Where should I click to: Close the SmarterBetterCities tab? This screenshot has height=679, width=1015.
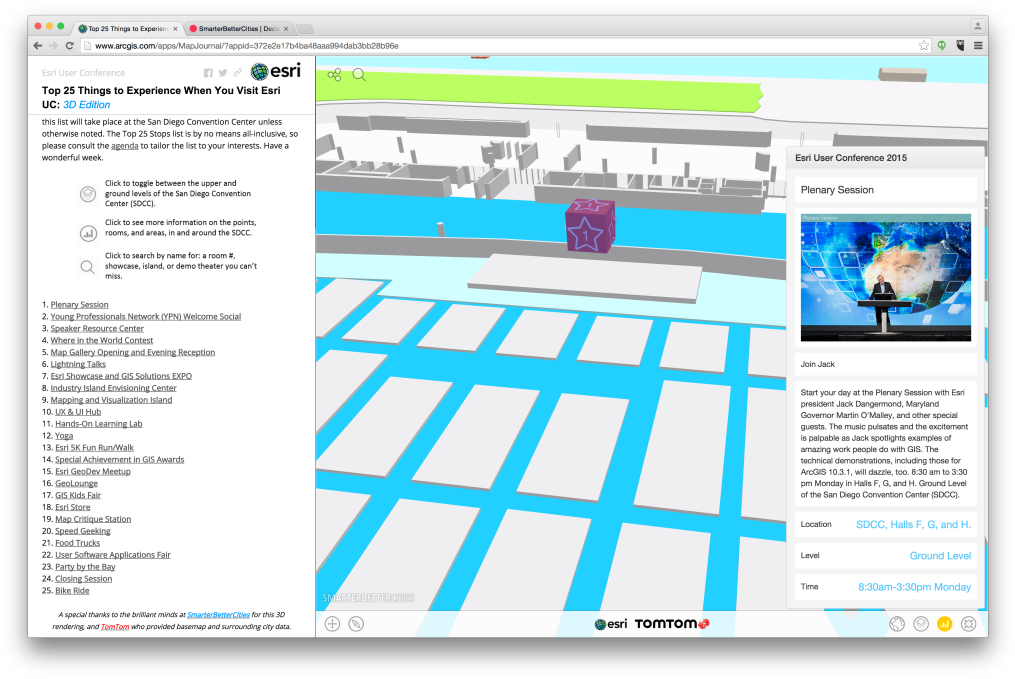tap(285, 28)
